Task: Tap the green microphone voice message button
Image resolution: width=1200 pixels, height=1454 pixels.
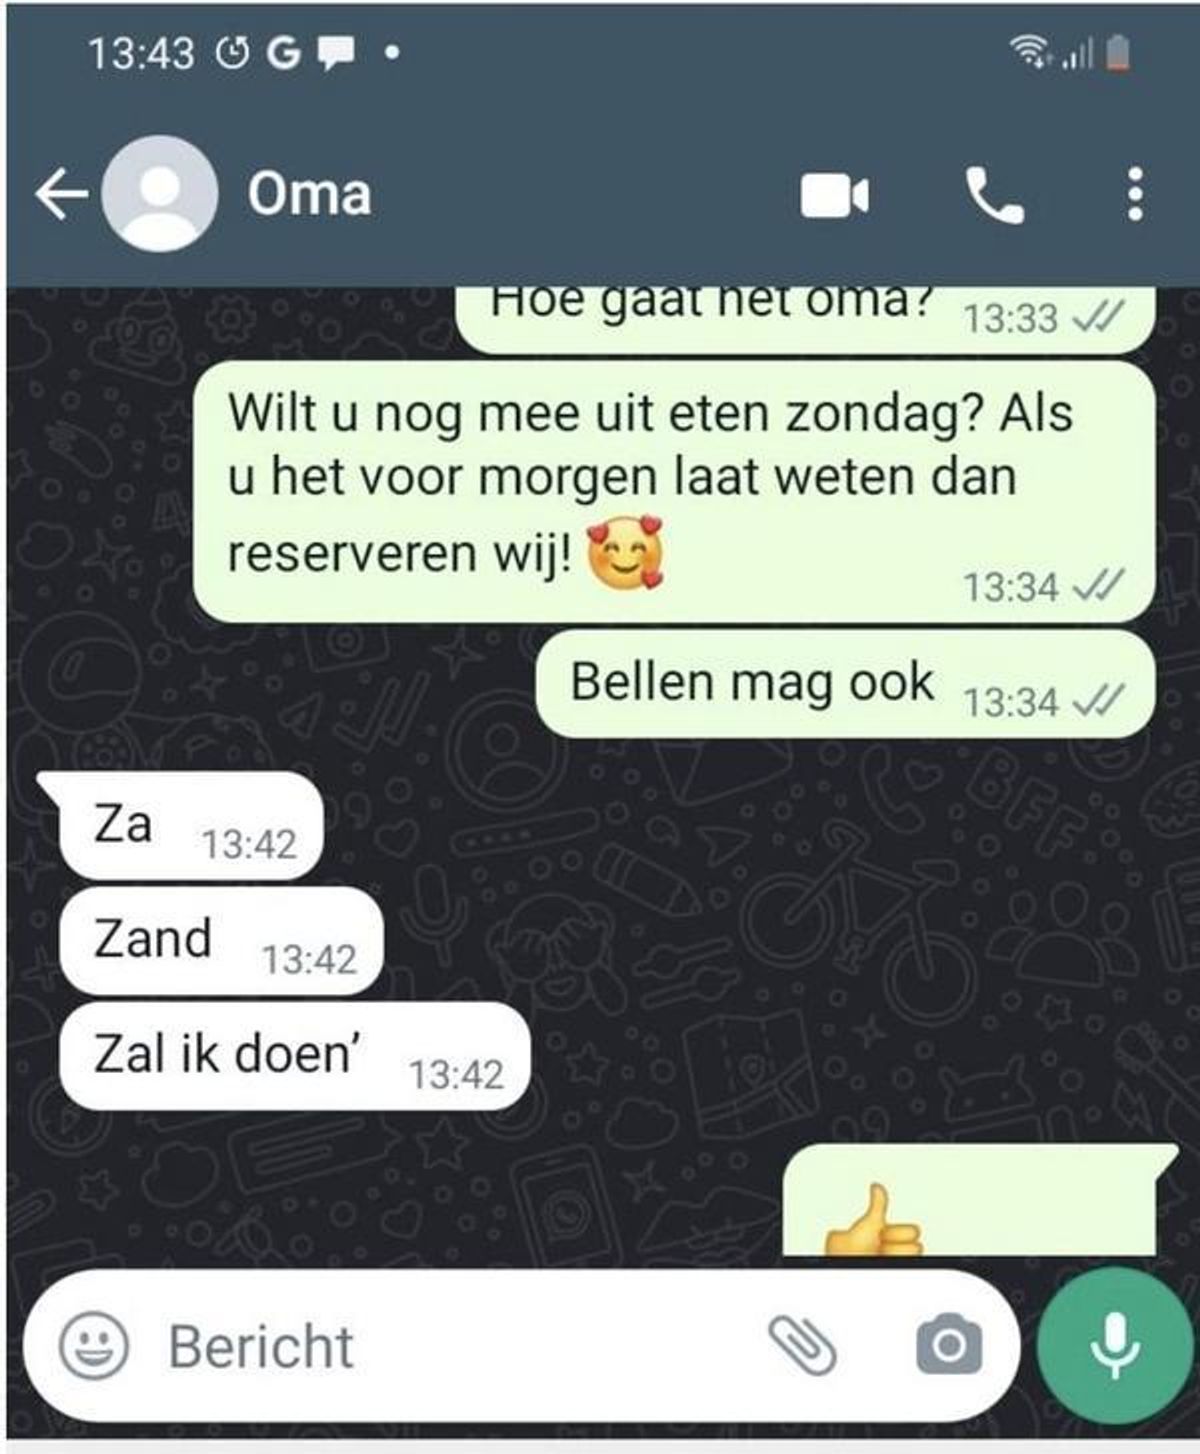Action: pyautogui.click(x=1114, y=1346)
